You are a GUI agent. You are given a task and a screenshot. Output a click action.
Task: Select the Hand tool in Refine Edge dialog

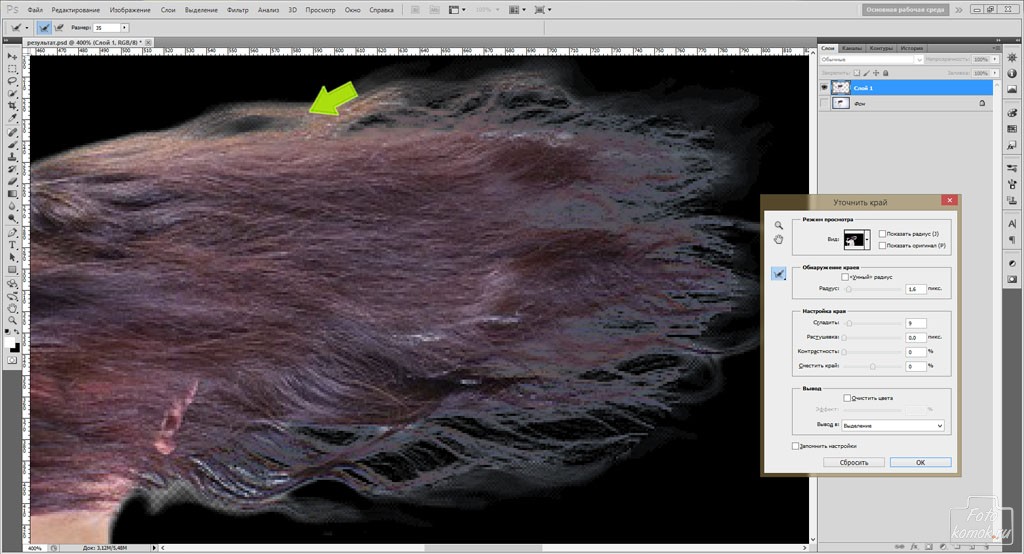click(778, 239)
